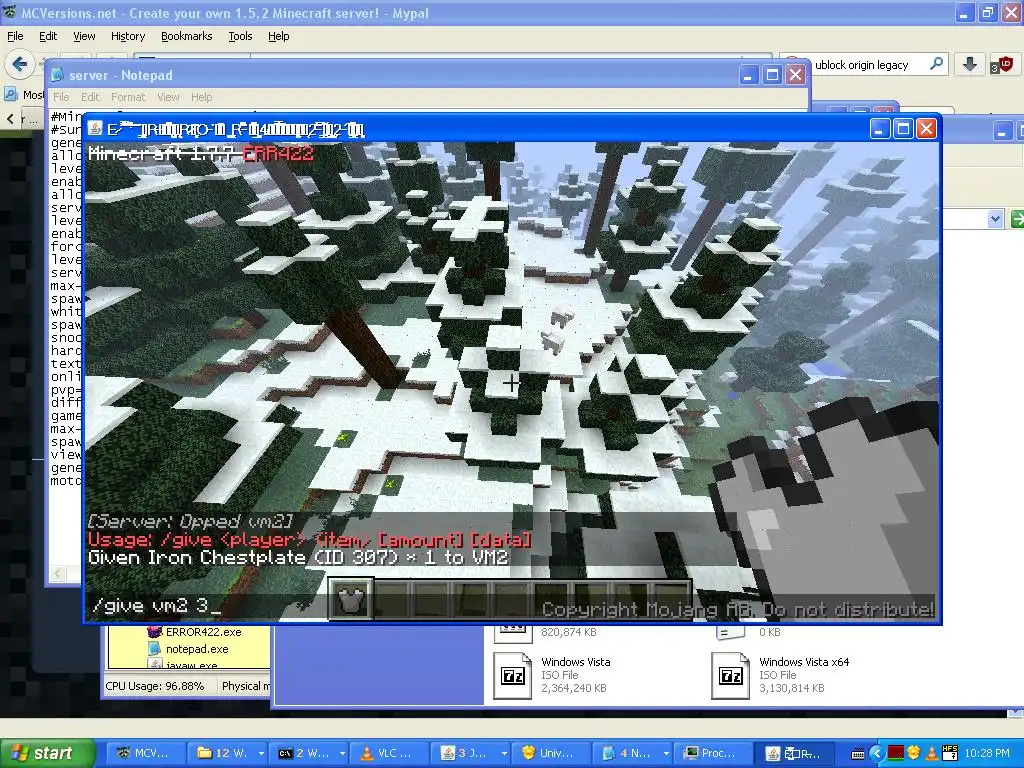Click the VLC cone tray icon
The image size is (1024, 768).
[932, 753]
